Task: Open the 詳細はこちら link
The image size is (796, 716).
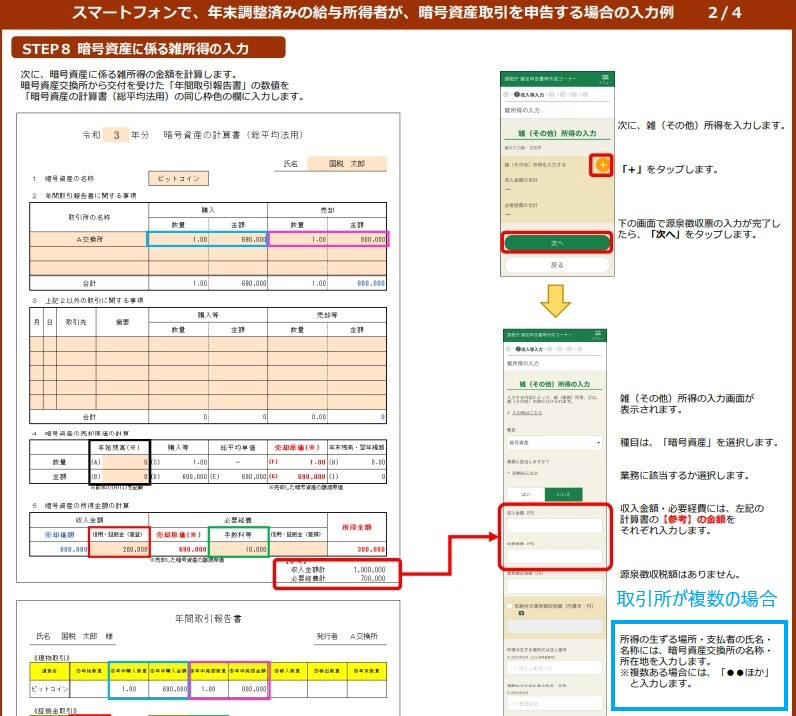Action: [x=523, y=473]
